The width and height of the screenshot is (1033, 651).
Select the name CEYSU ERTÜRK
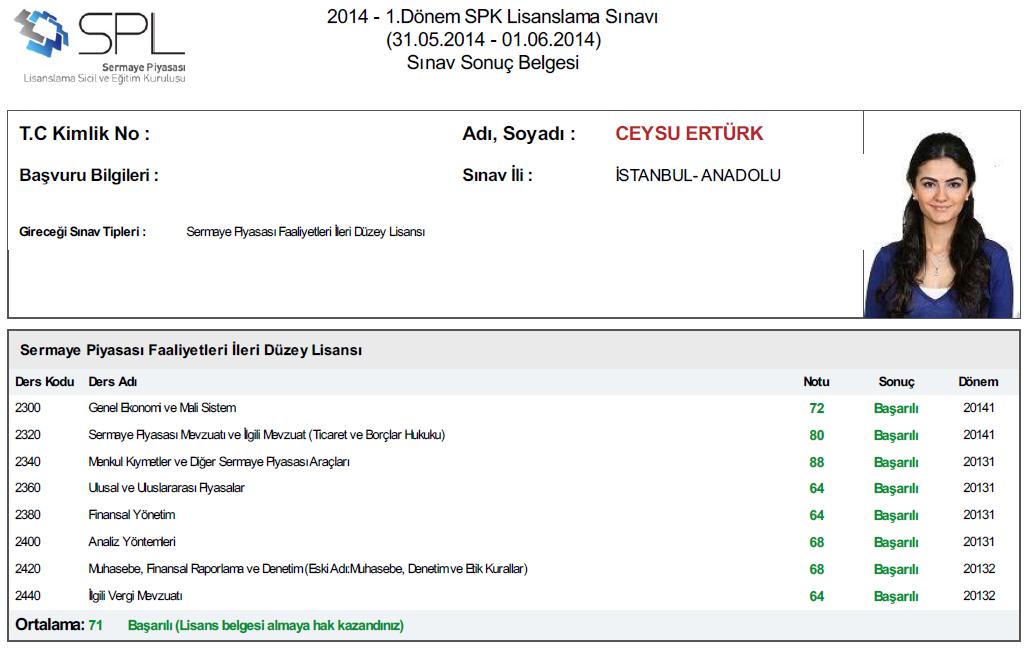pos(689,133)
